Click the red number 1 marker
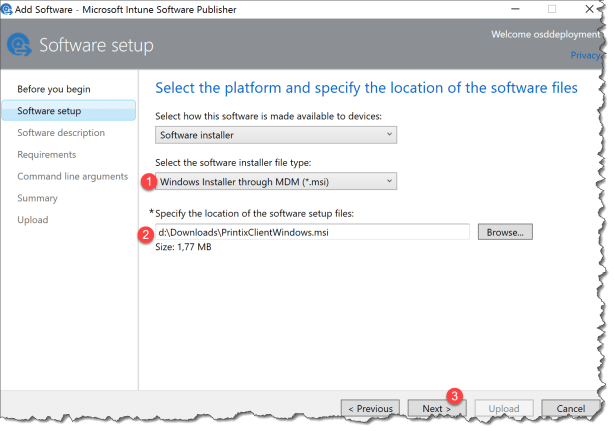This screenshot has width=615, height=431. pyautogui.click(x=148, y=181)
